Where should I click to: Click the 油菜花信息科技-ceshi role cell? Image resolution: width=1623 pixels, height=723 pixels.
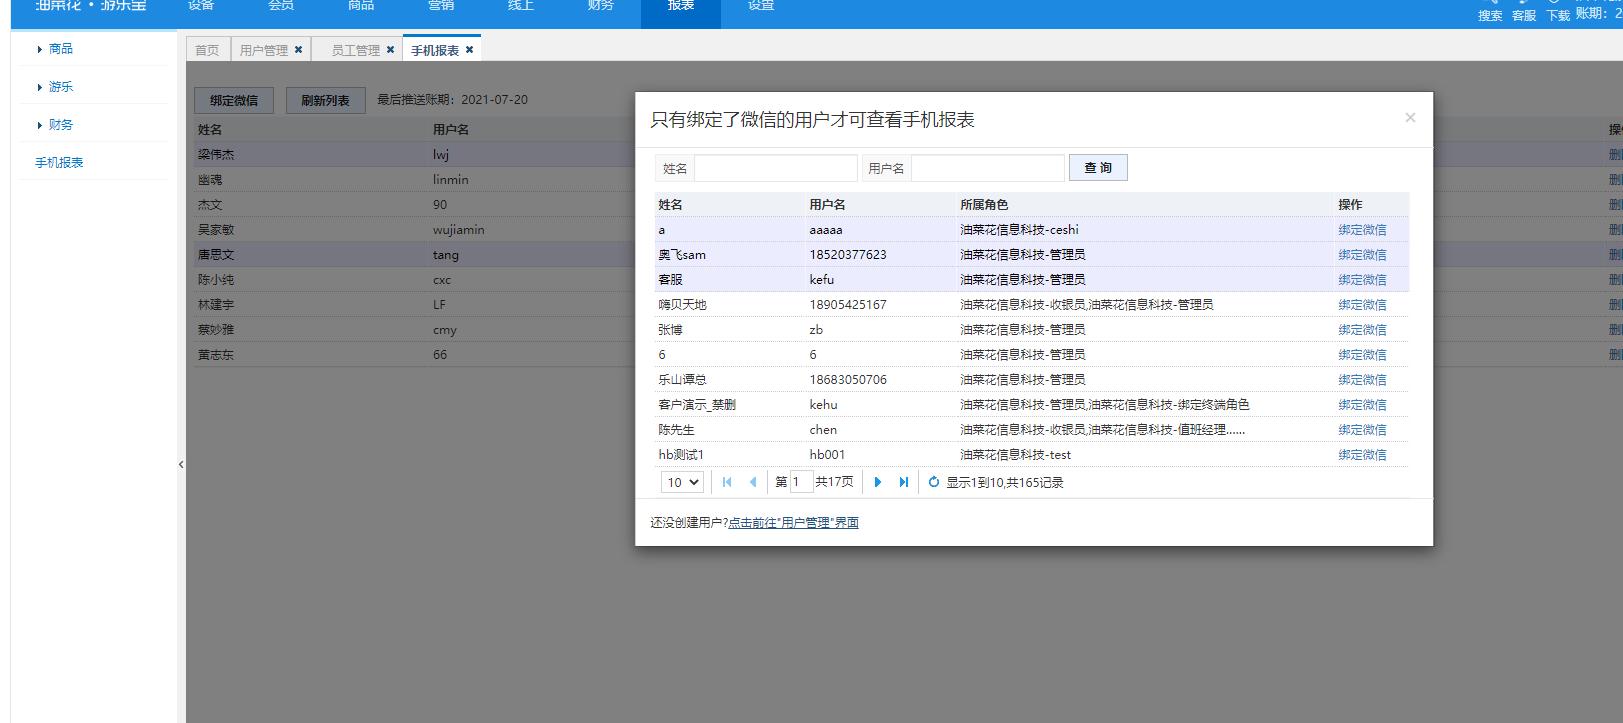coord(1019,229)
